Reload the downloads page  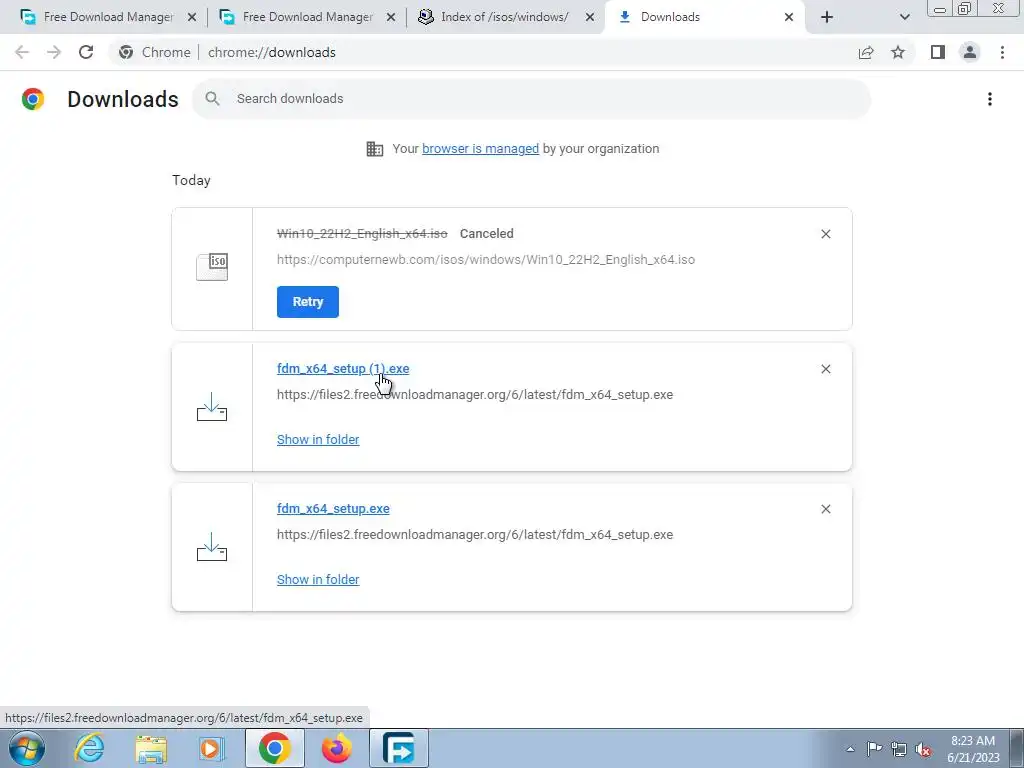(86, 52)
